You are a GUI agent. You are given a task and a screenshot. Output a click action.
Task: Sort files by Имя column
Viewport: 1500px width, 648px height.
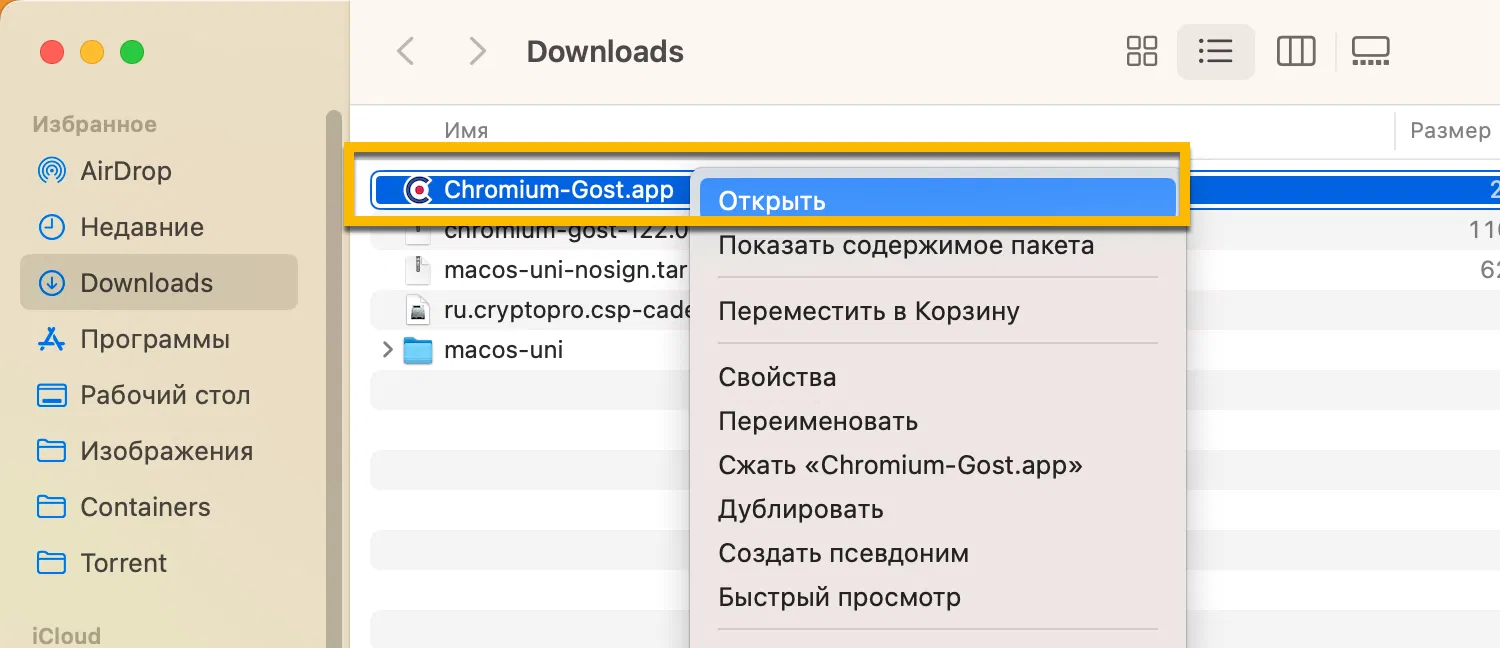coord(466,130)
